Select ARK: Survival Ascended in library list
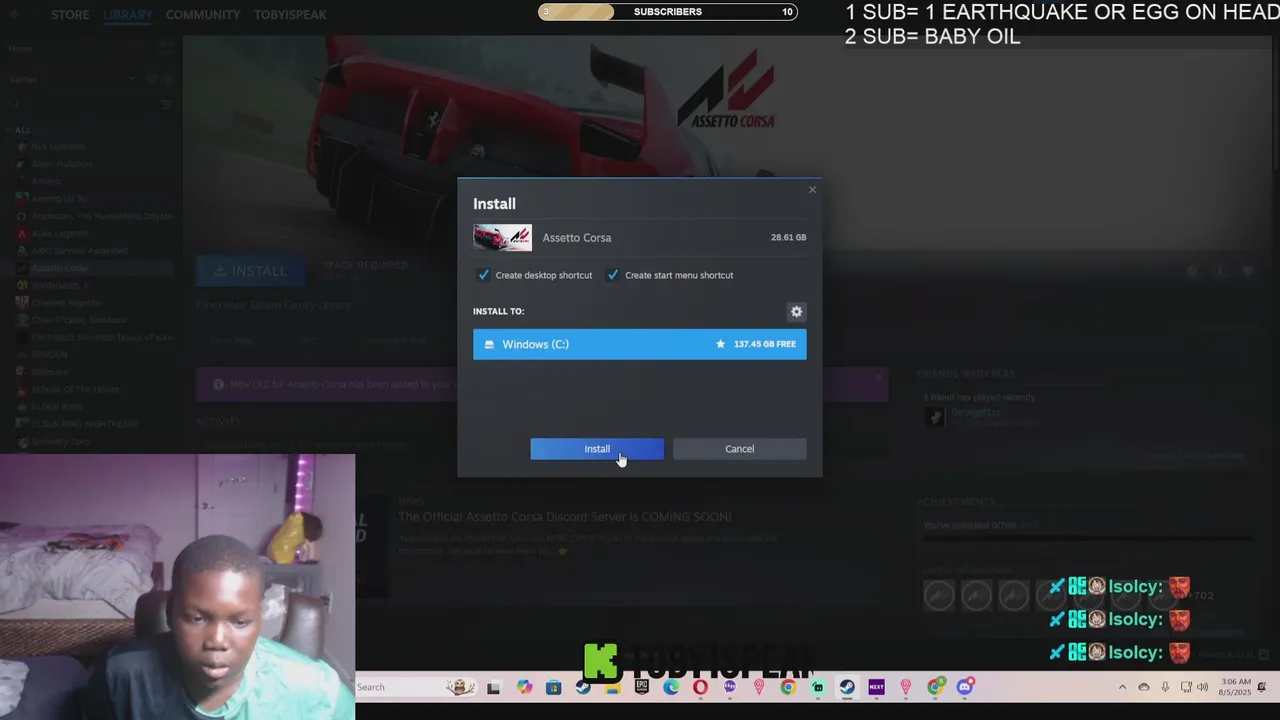Screen dimensions: 1280x720 point(79,251)
